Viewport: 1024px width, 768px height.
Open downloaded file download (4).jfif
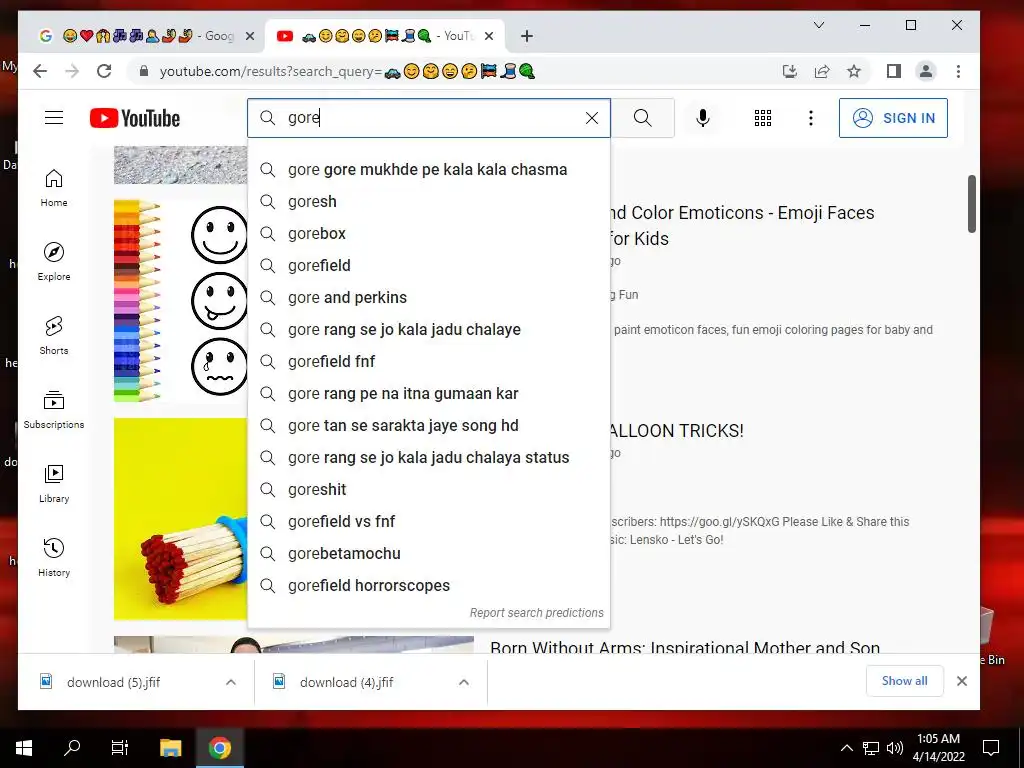tap(346, 682)
